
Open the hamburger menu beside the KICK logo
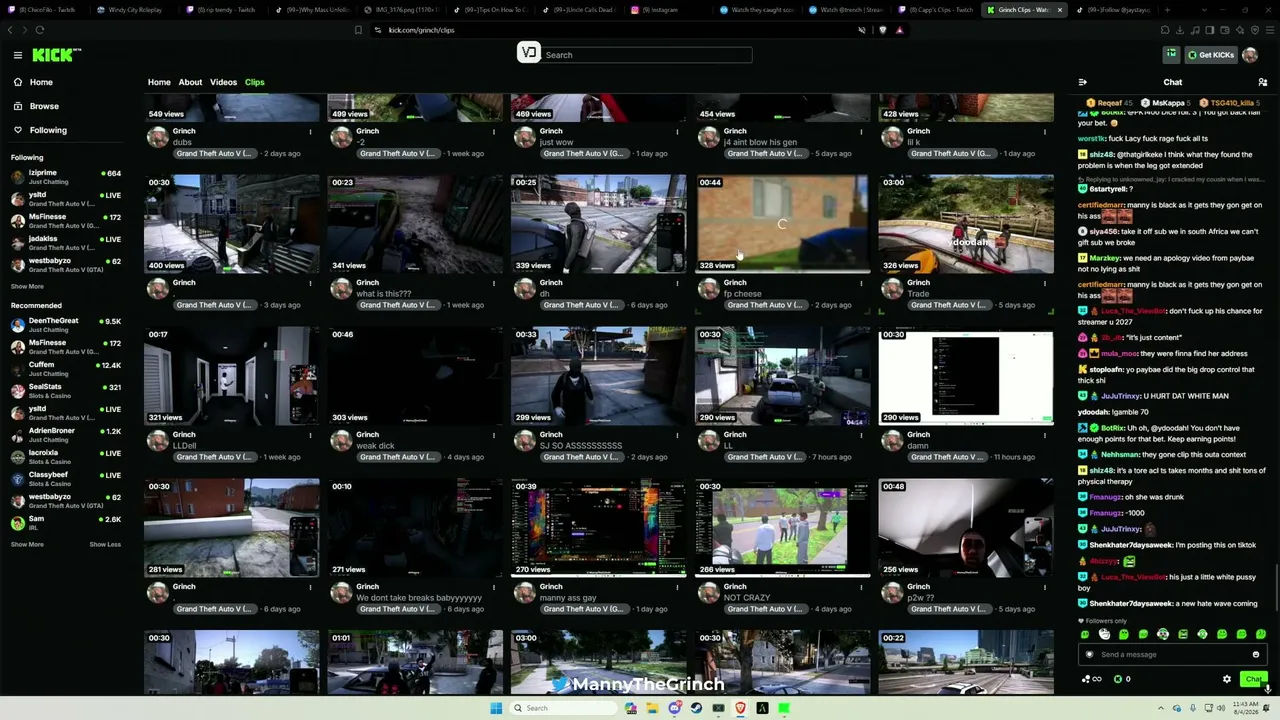(x=17, y=55)
